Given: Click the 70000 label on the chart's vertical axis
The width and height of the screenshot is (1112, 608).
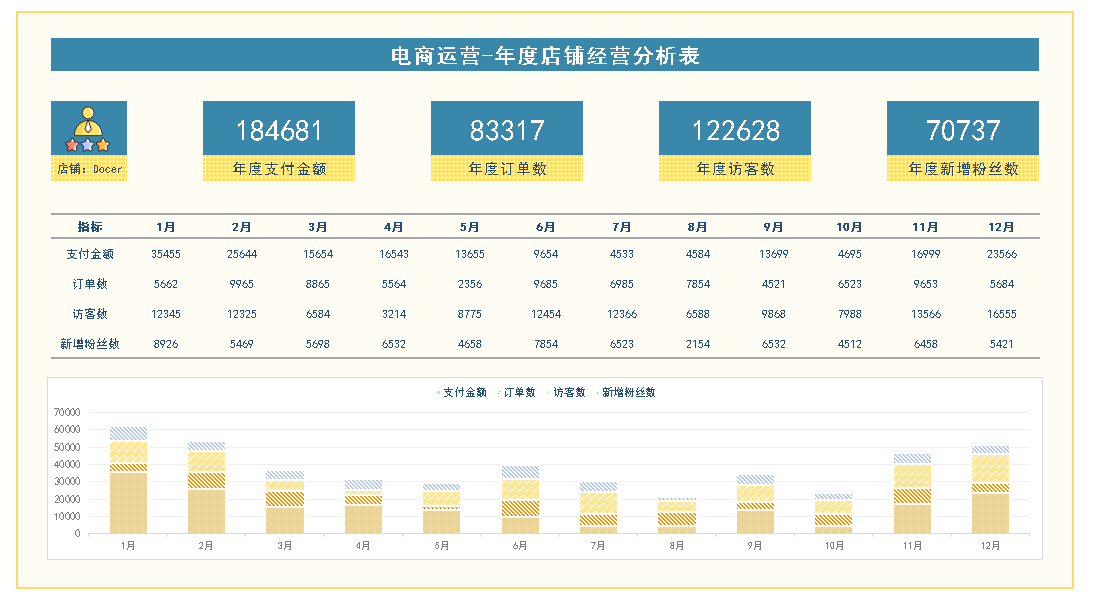Looking at the screenshot, I should coord(67,412).
